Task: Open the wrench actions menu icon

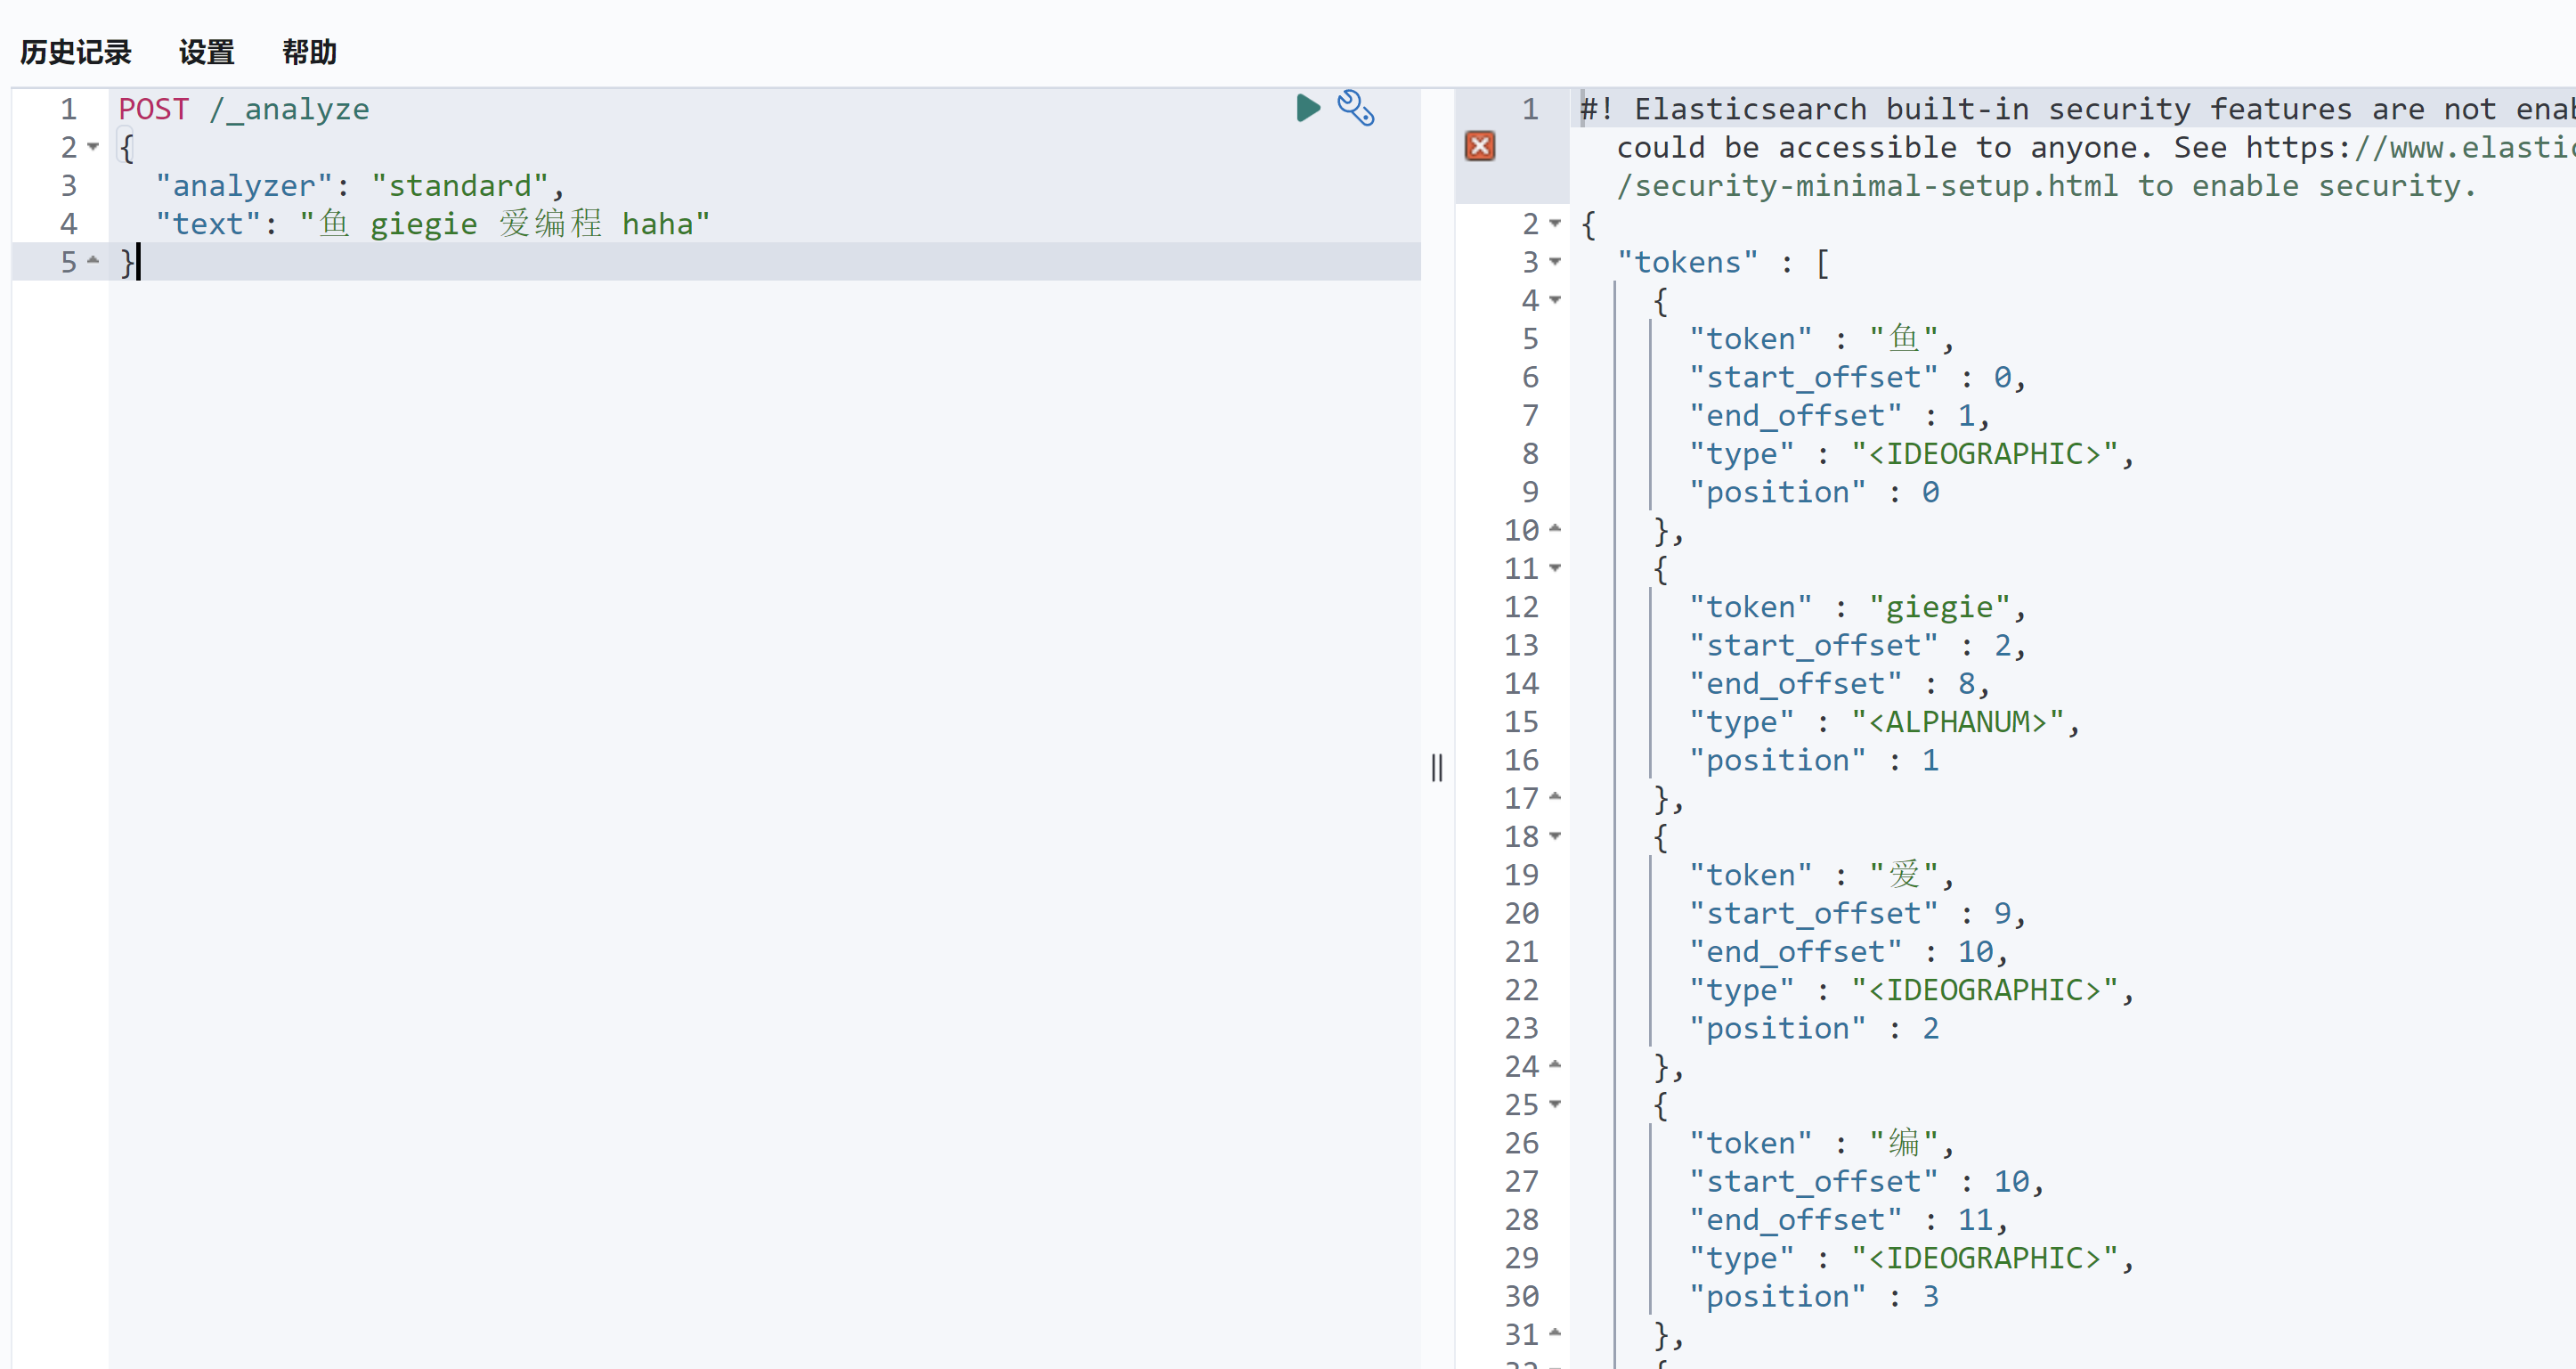Action: tap(1356, 108)
